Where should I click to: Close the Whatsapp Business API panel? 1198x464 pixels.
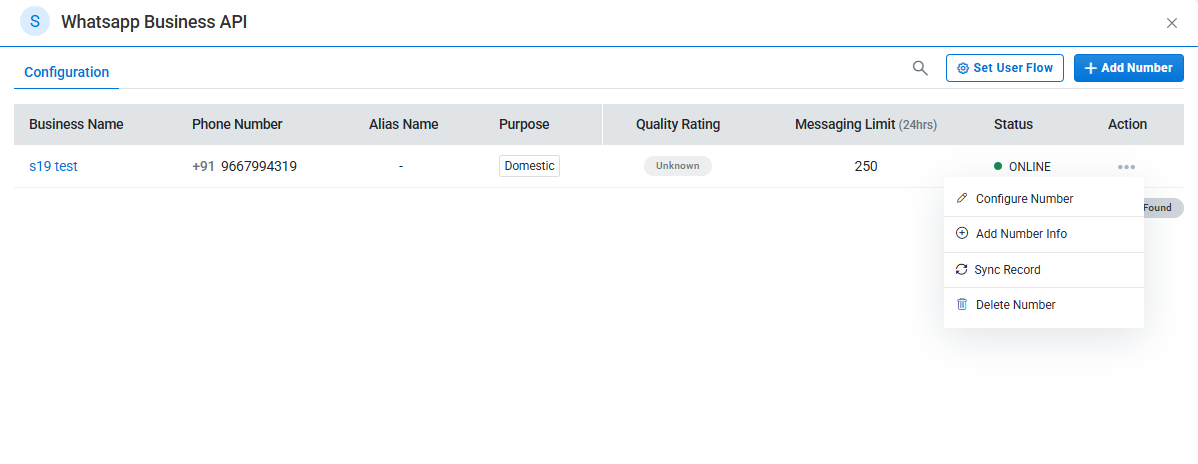pos(1171,23)
